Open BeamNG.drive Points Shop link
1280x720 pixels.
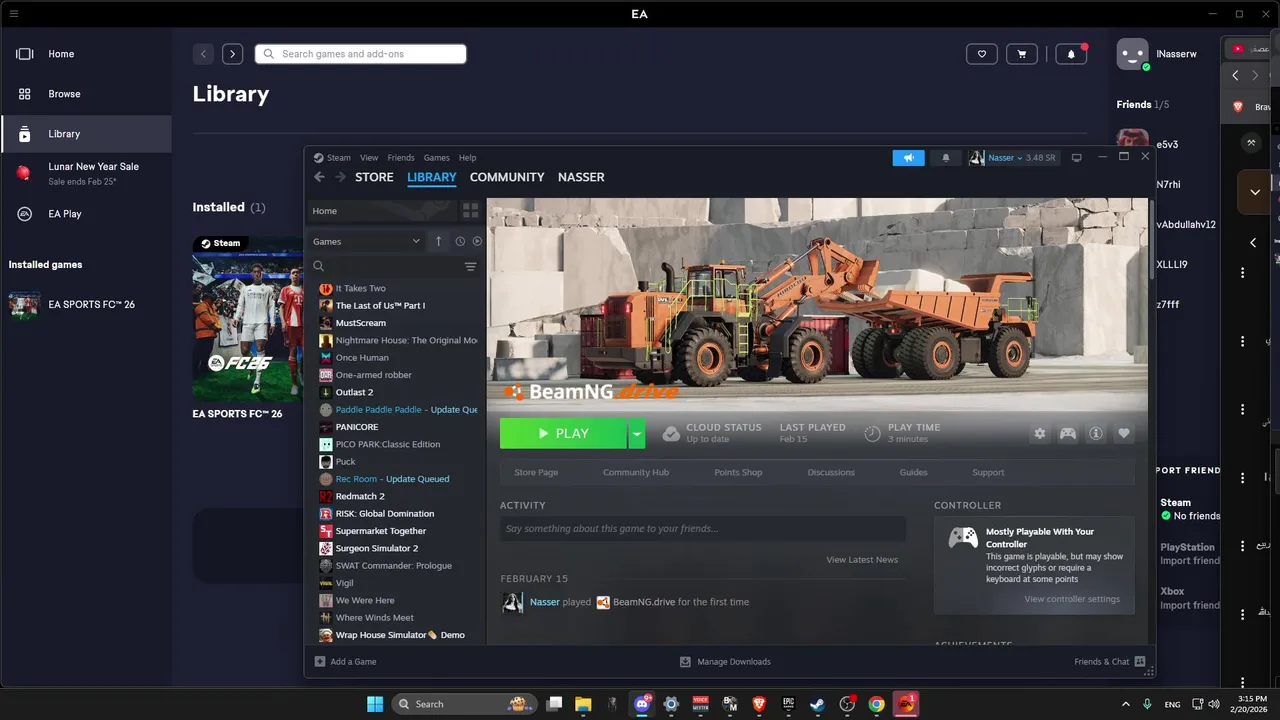pos(738,472)
